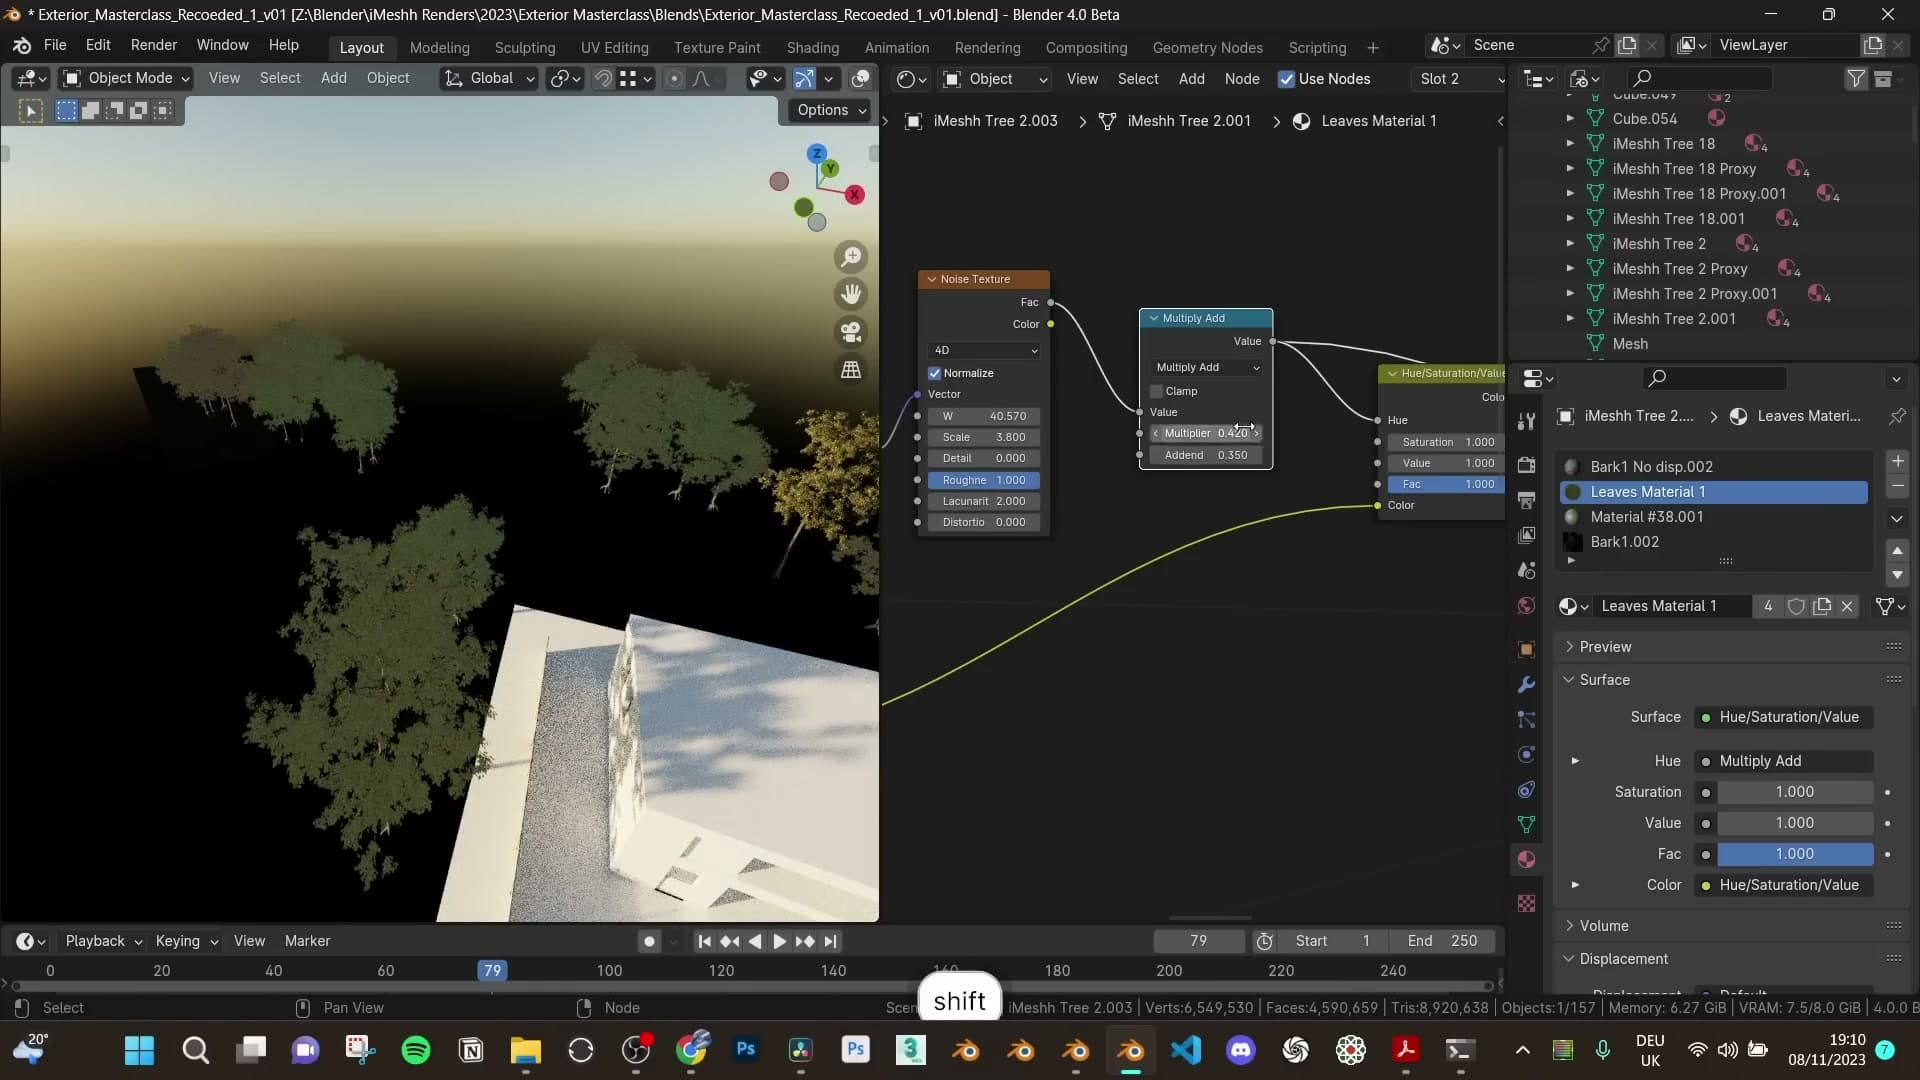This screenshot has height=1080, width=1920.
Task: Toggle camera view with the camera icon
Action: (x=851, y=332)
